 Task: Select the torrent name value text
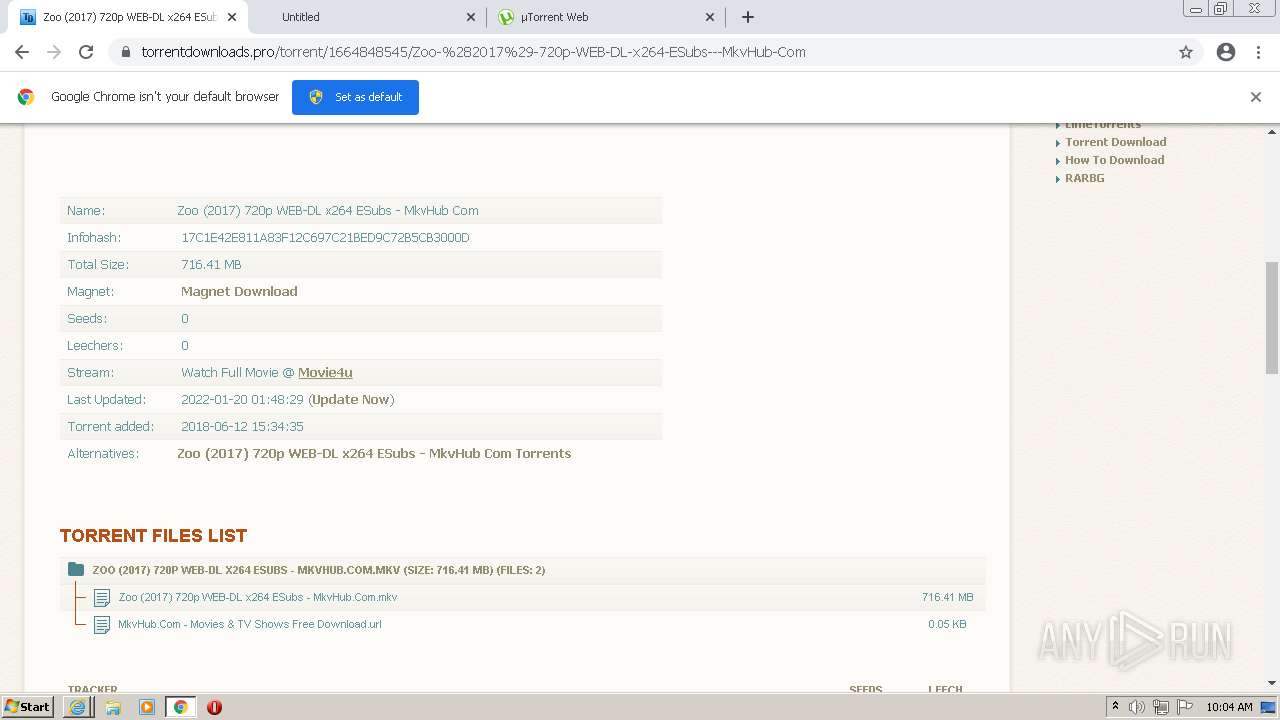(x=328, y=211)
